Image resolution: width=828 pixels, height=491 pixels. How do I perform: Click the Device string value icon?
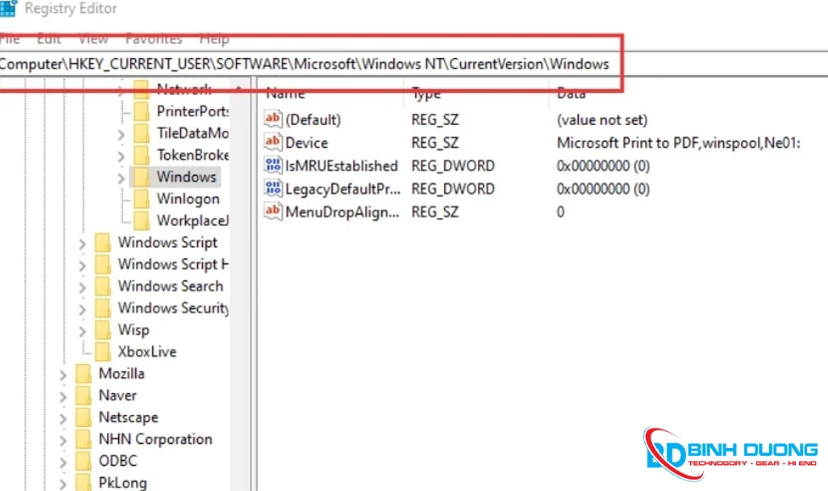pos(273,142)
